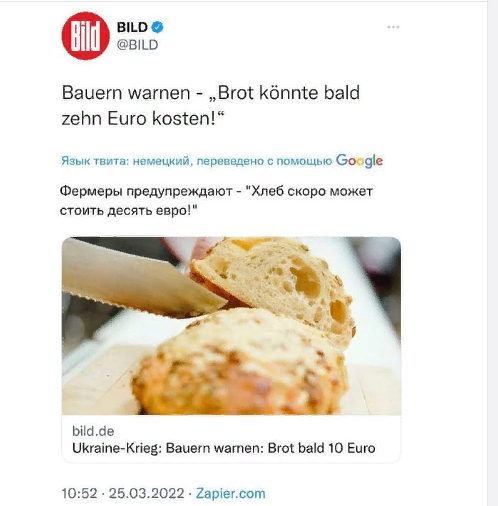Screen dimensions: 498x506
Task: Click translated line 'стоить десять евро!'
Action: point(129,210)
